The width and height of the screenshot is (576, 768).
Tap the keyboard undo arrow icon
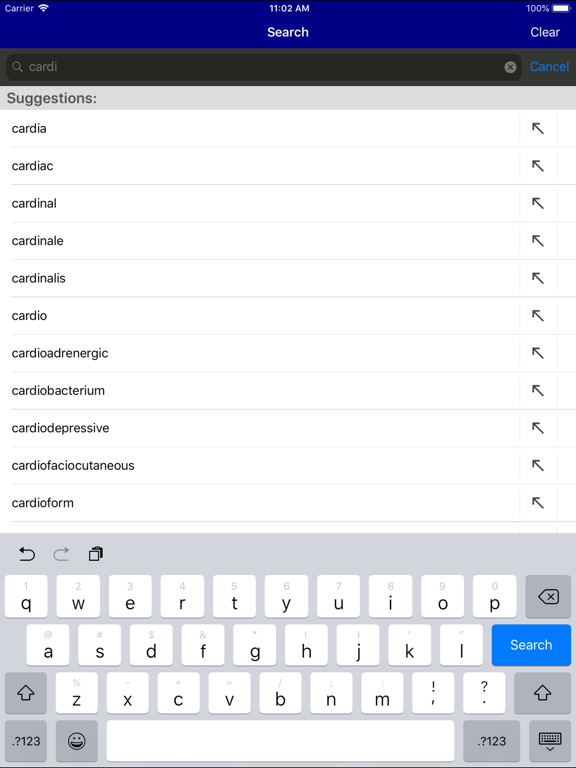[26, 554]
